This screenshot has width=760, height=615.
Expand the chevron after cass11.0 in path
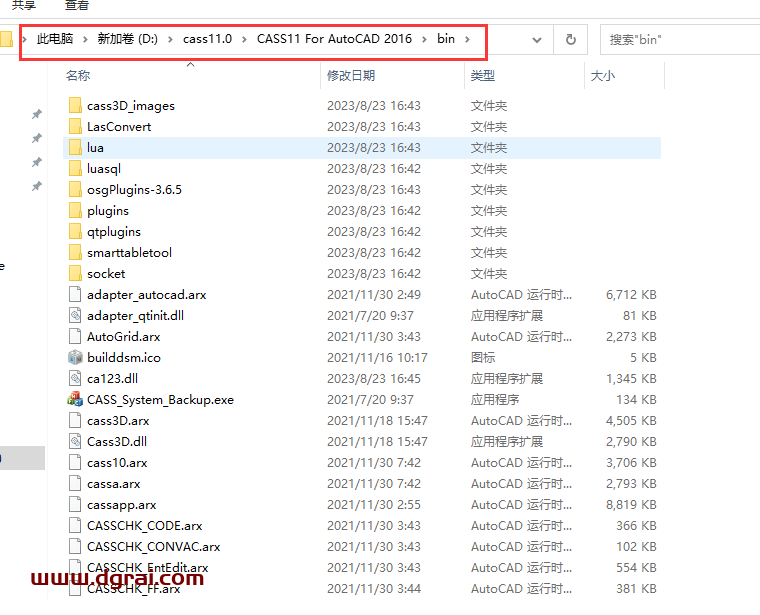pos(244,39)
